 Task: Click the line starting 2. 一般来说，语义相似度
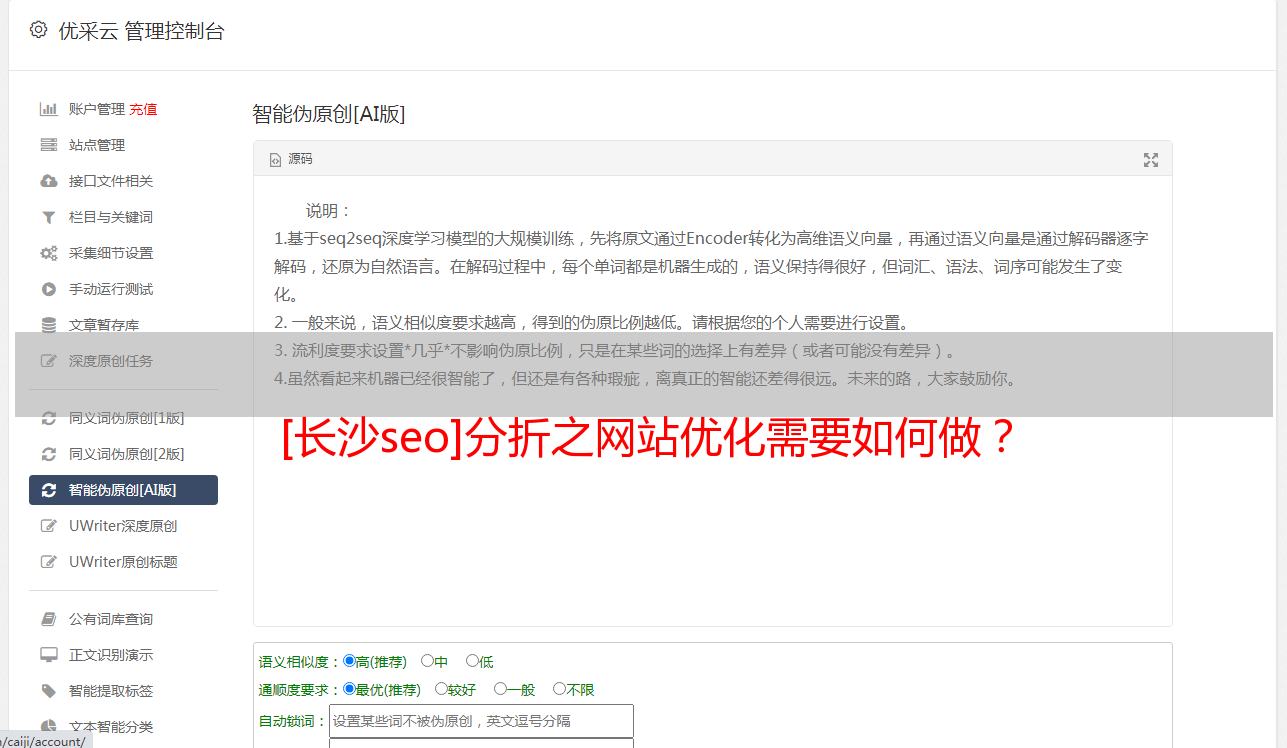click(x=592, y=323)
